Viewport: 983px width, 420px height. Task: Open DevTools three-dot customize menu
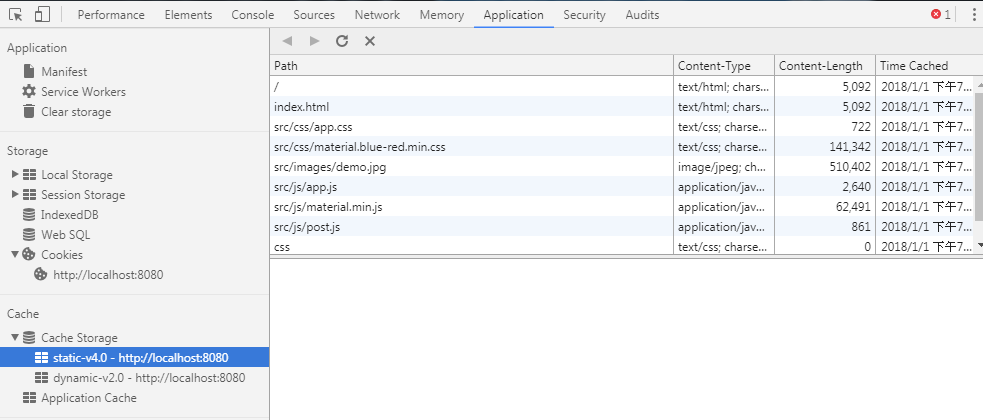click(x=973, y=15)
